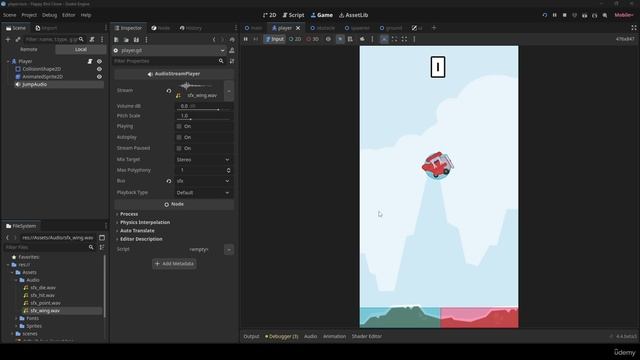Enable the Autoplay checkbox
The image size is (640, 360).
click(179, 138)
